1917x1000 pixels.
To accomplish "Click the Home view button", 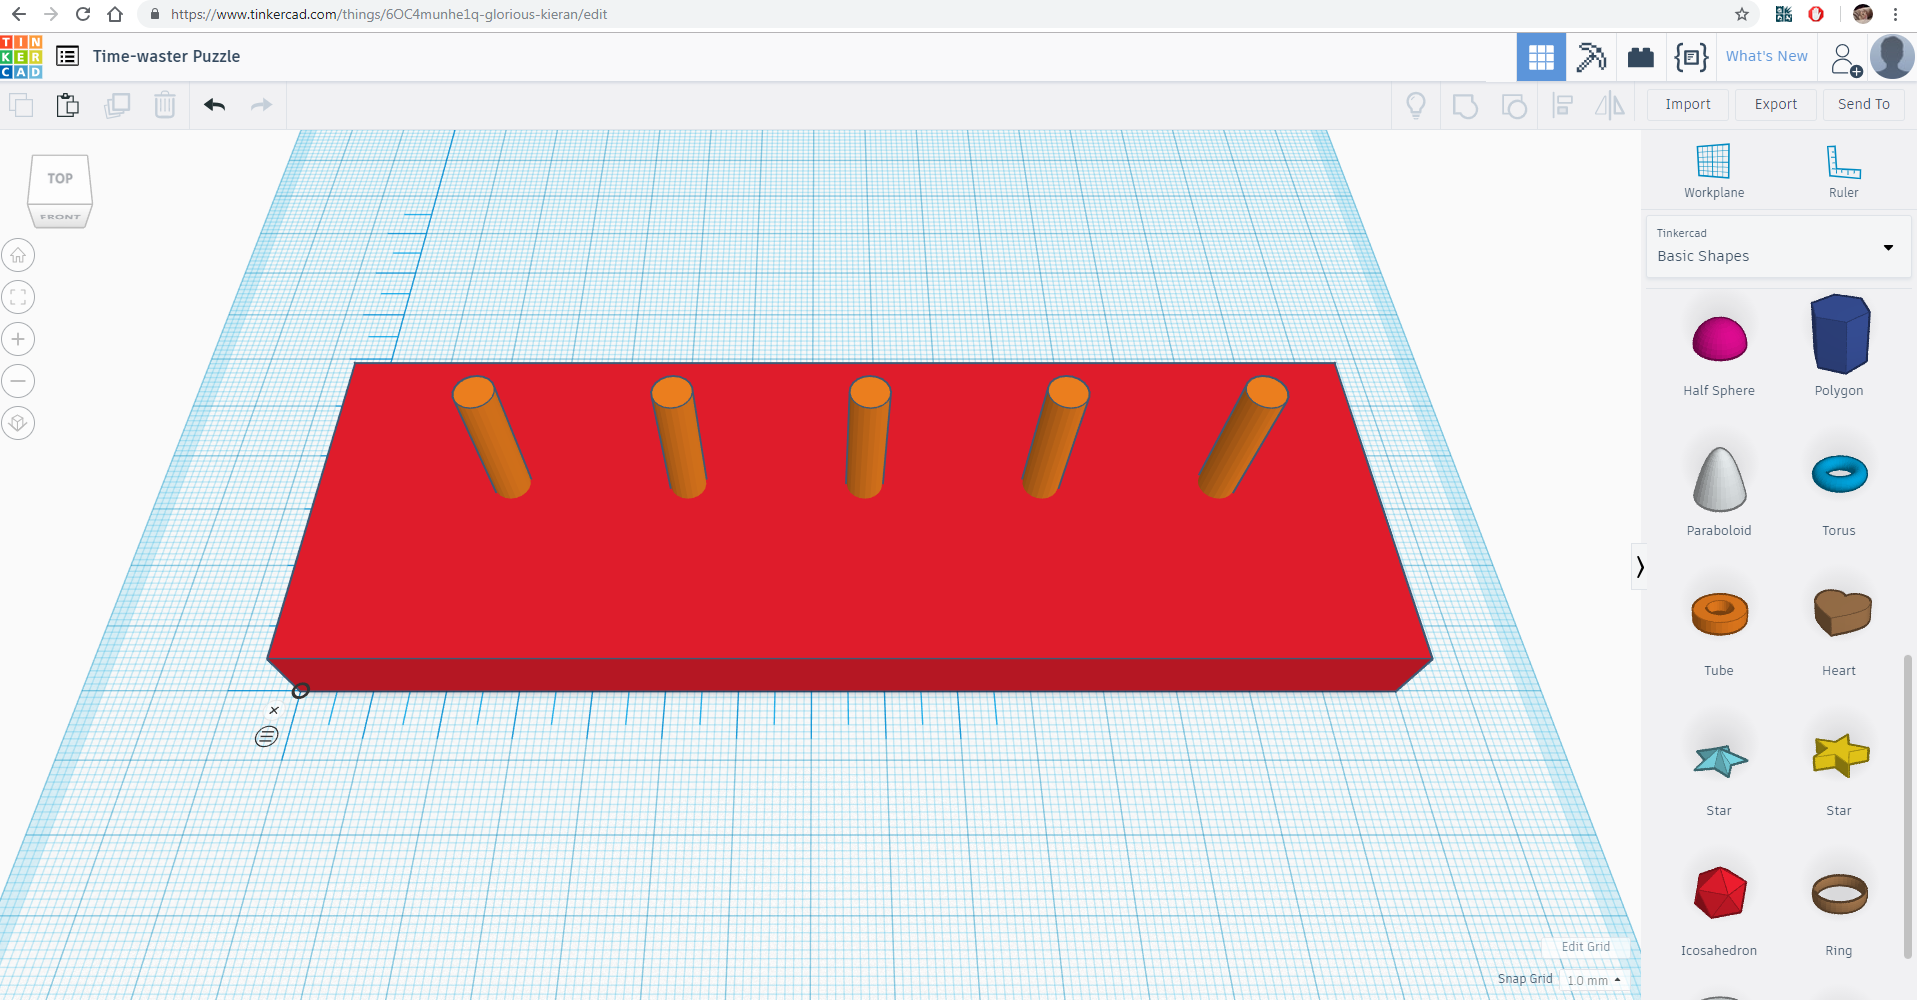I will pyautogui.click(x=18, y=255).
